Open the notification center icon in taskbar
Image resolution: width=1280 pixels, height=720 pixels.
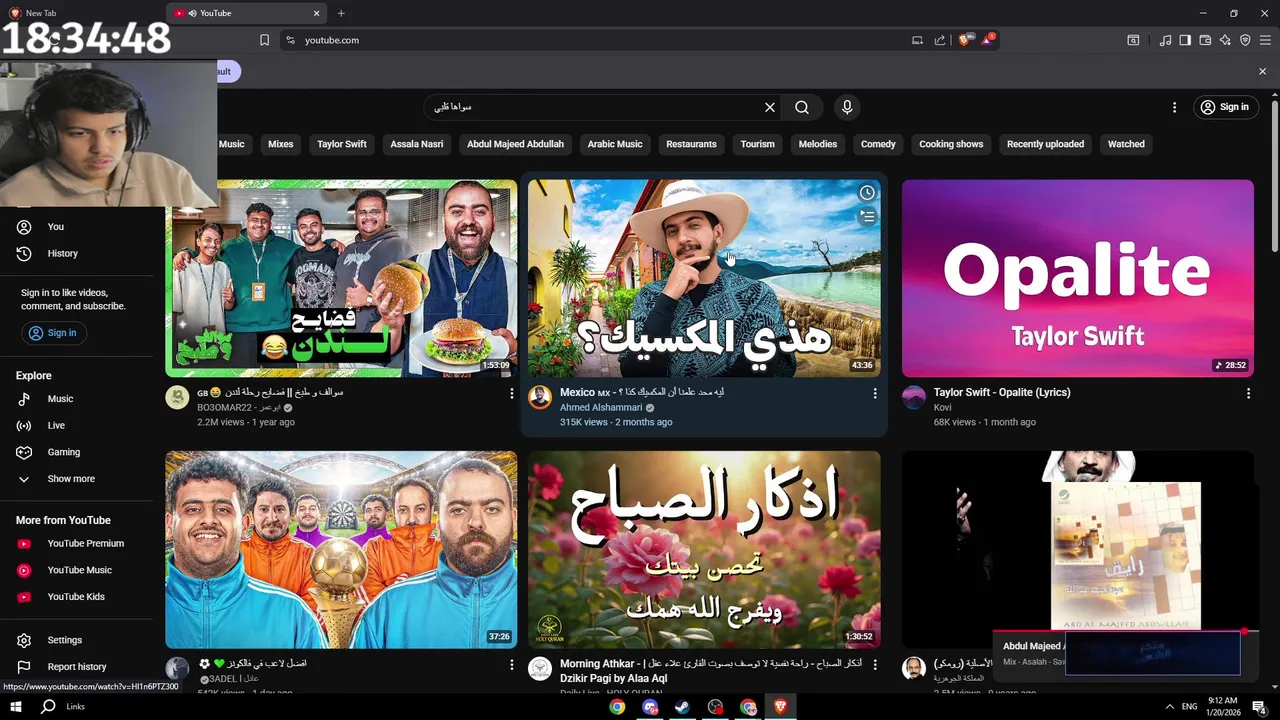[x=1259, y=707]
